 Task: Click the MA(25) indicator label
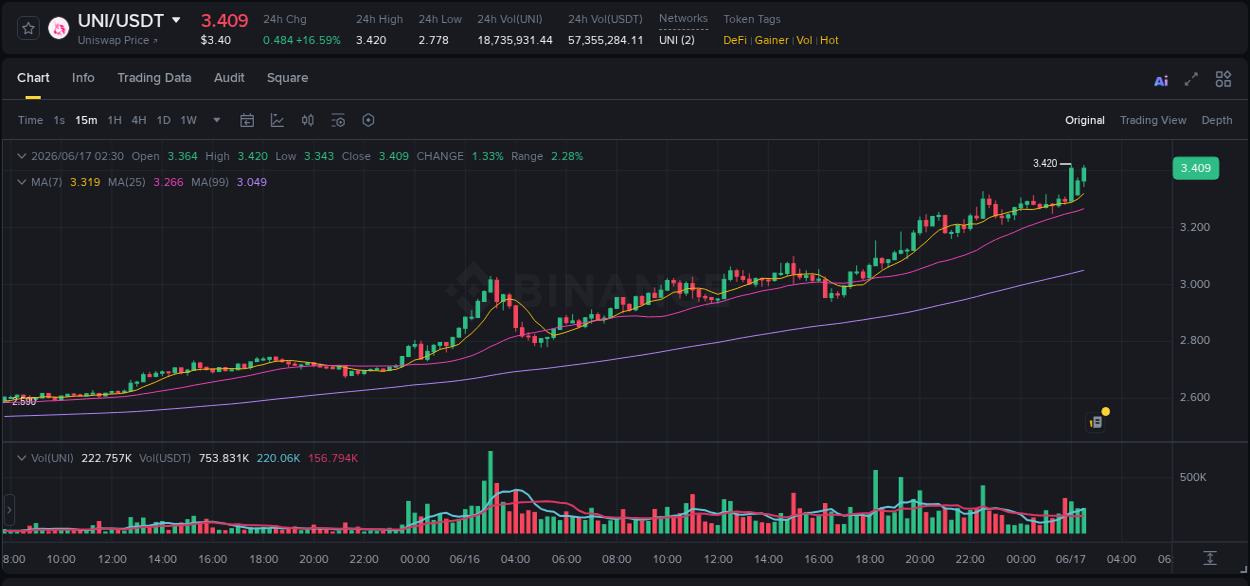click(x=128, y=182)
